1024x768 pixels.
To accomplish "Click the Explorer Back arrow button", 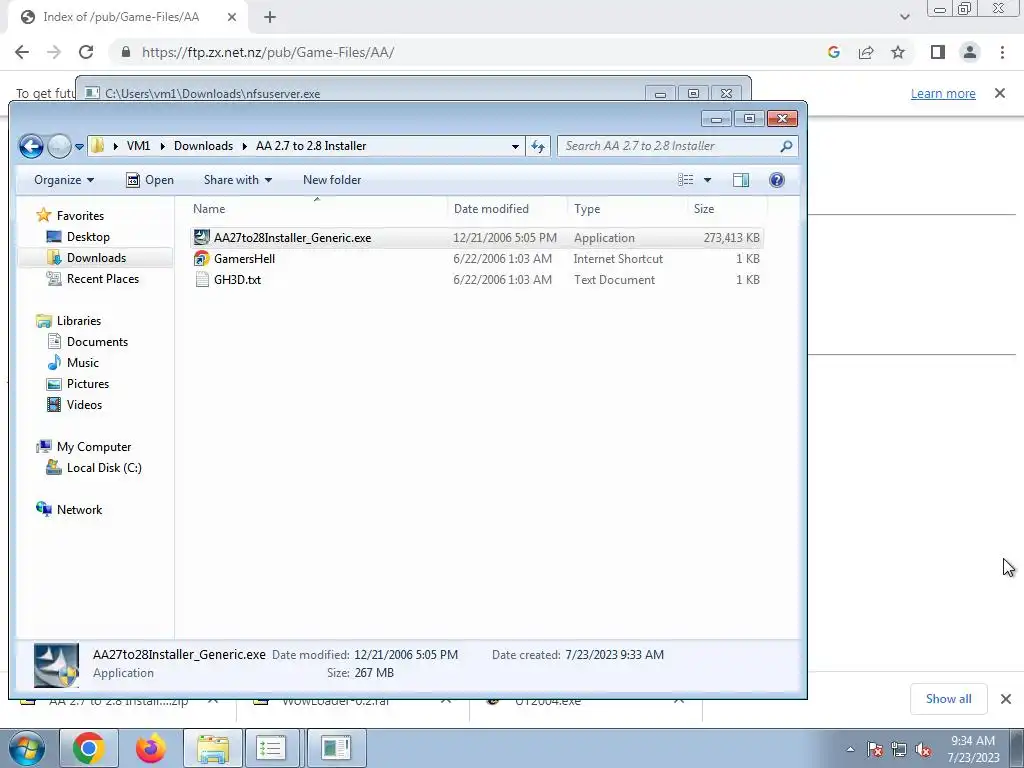I will click(31, 146).
